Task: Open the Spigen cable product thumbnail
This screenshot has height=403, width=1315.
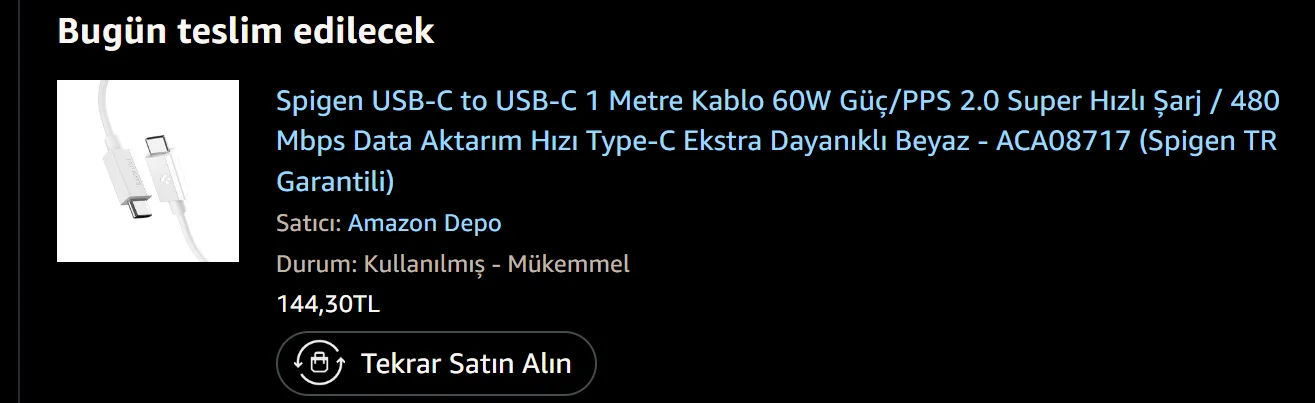Action: (148, 171)
